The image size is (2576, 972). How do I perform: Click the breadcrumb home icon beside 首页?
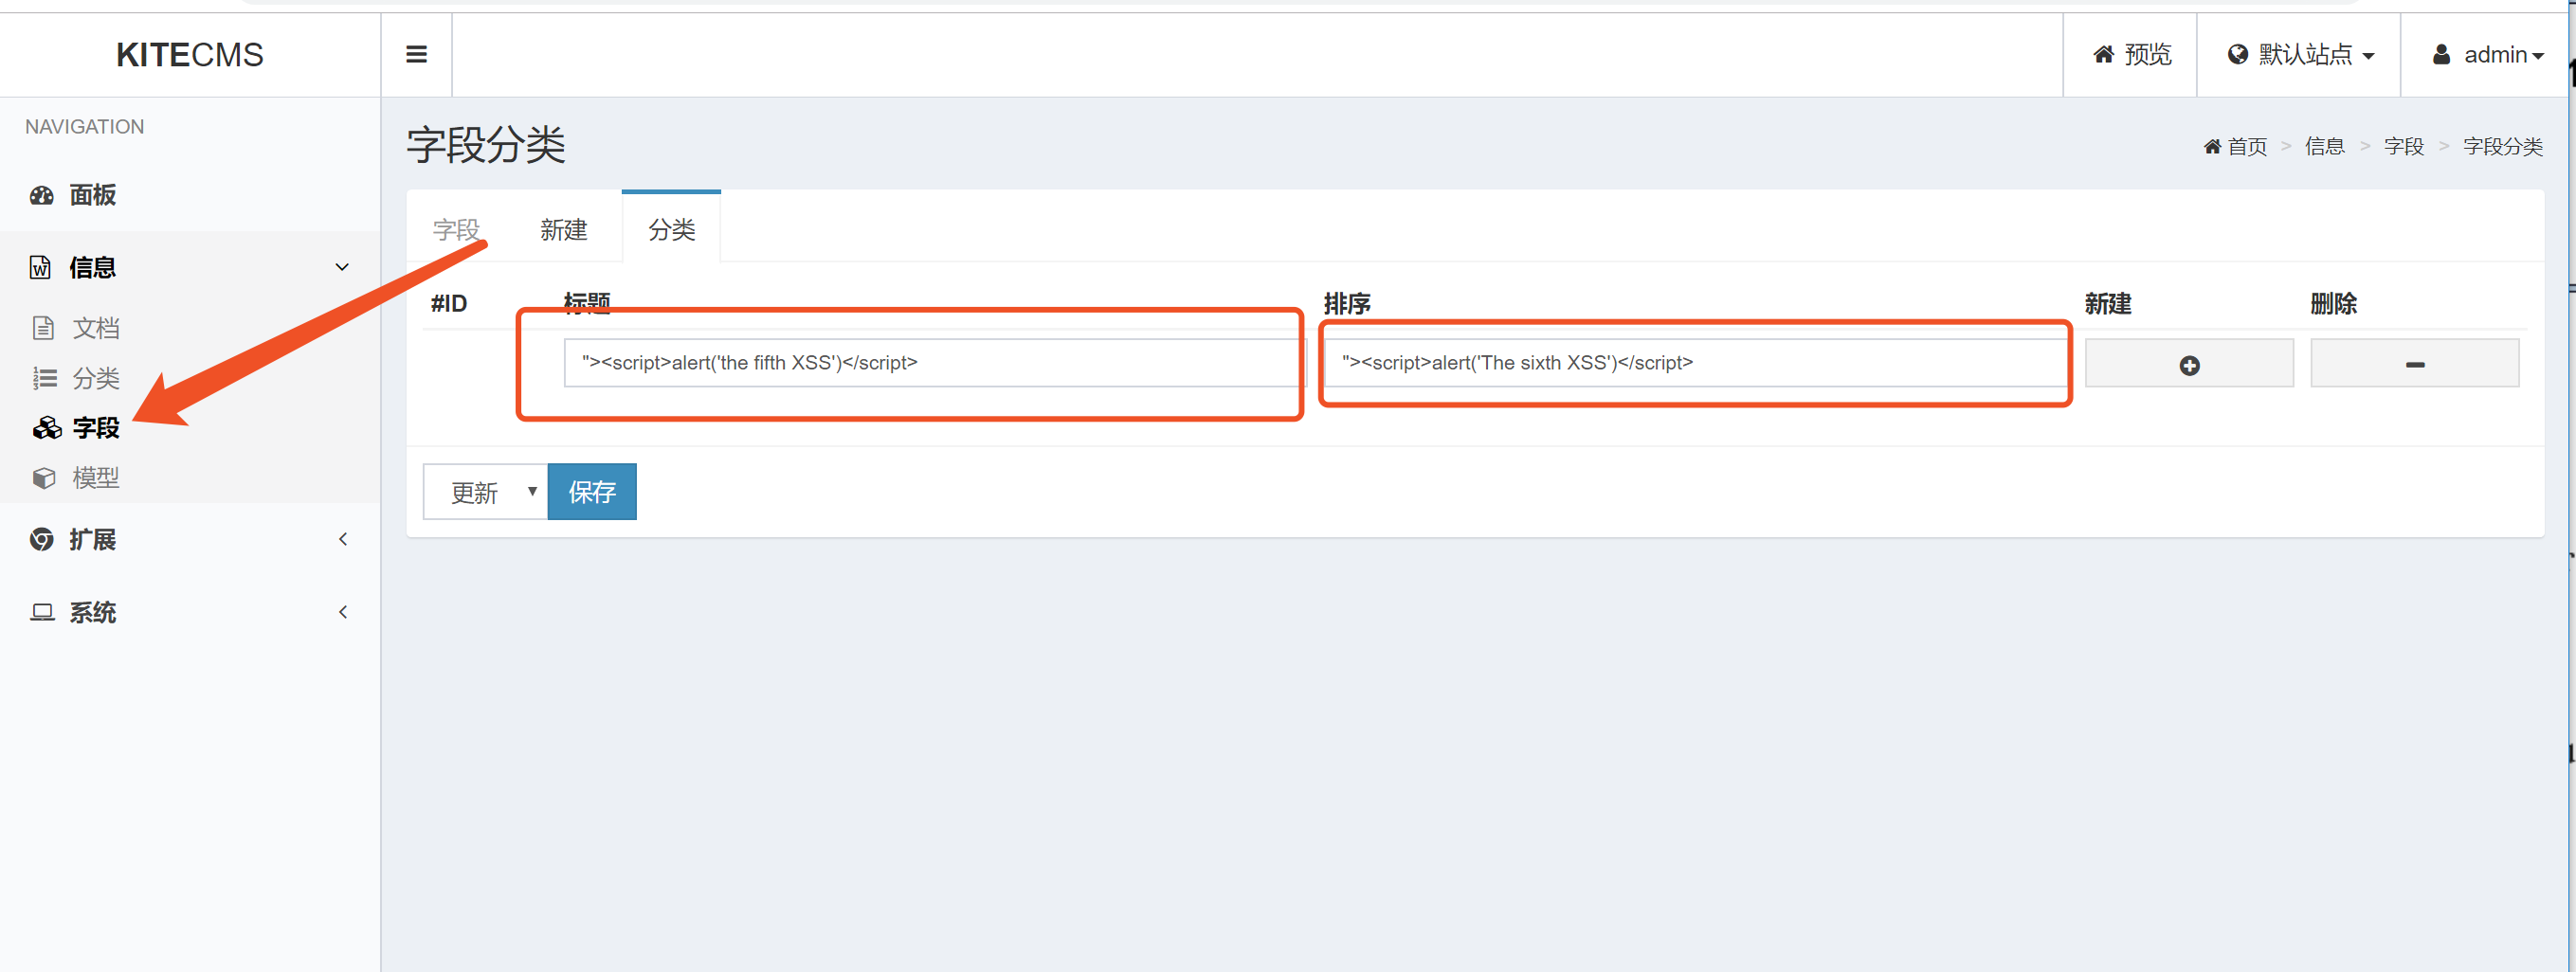coord(2211,146)
